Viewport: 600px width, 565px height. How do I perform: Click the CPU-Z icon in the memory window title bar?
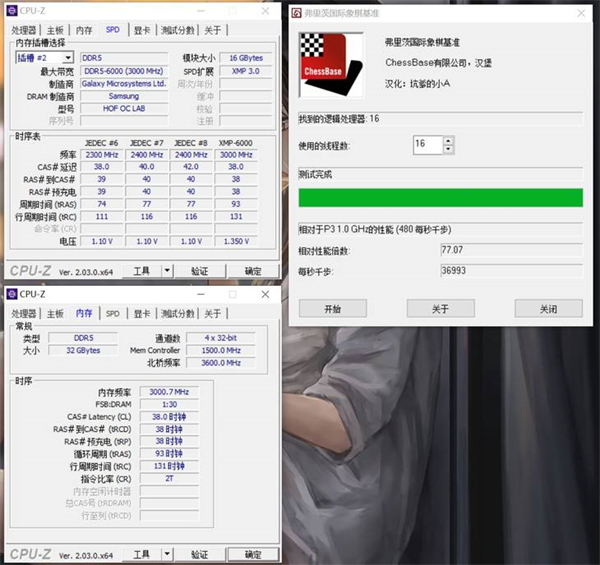tap(13, 294)
